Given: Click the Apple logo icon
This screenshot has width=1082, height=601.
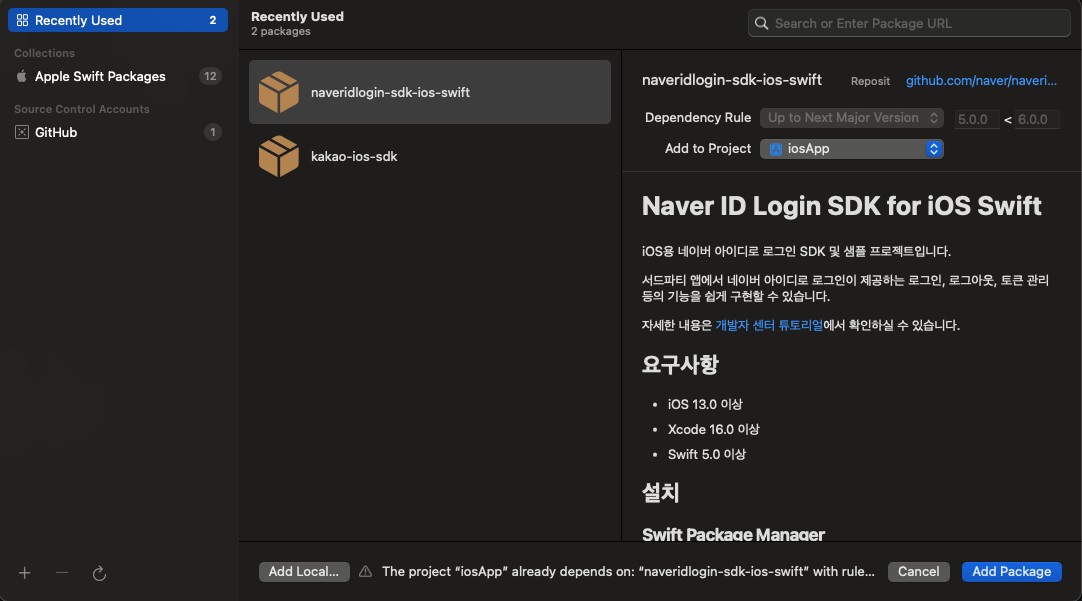Looking at the screenshot, I should (x=21, y=76).
